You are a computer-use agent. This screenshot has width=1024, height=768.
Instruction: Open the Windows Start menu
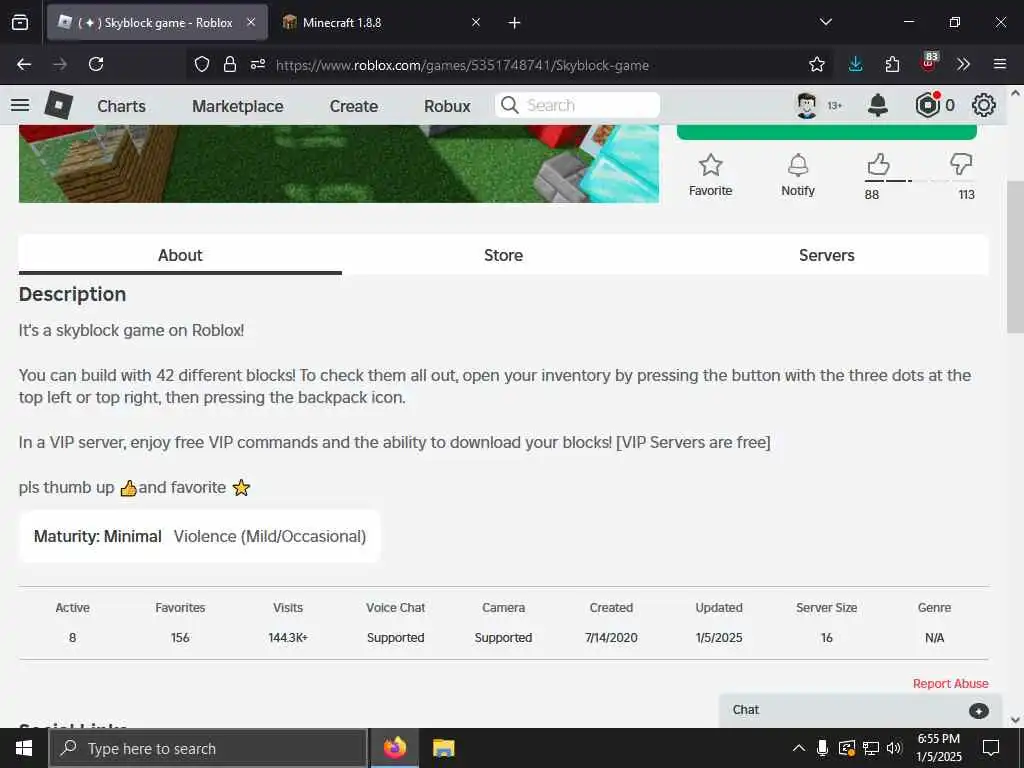click(x=24, y=748)
